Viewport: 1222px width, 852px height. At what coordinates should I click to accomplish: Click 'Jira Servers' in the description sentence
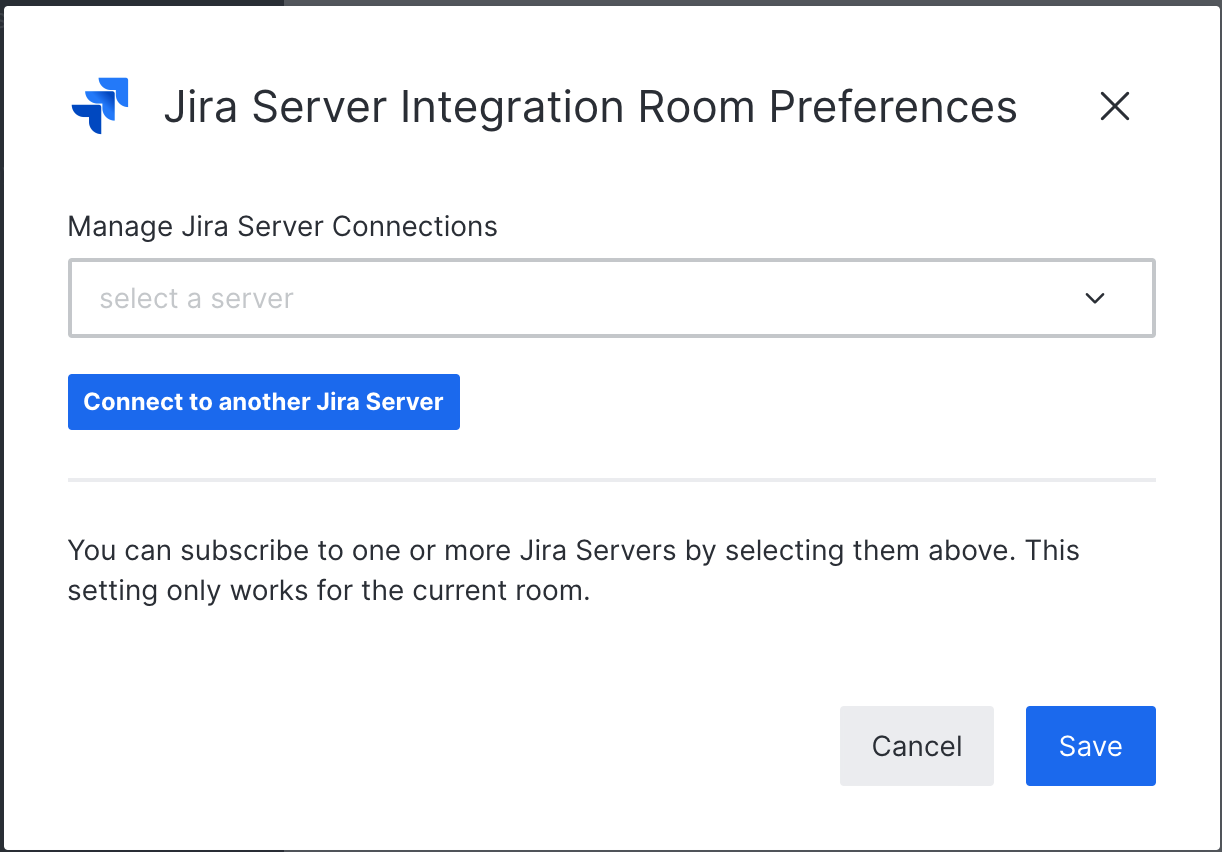[597, 550]
